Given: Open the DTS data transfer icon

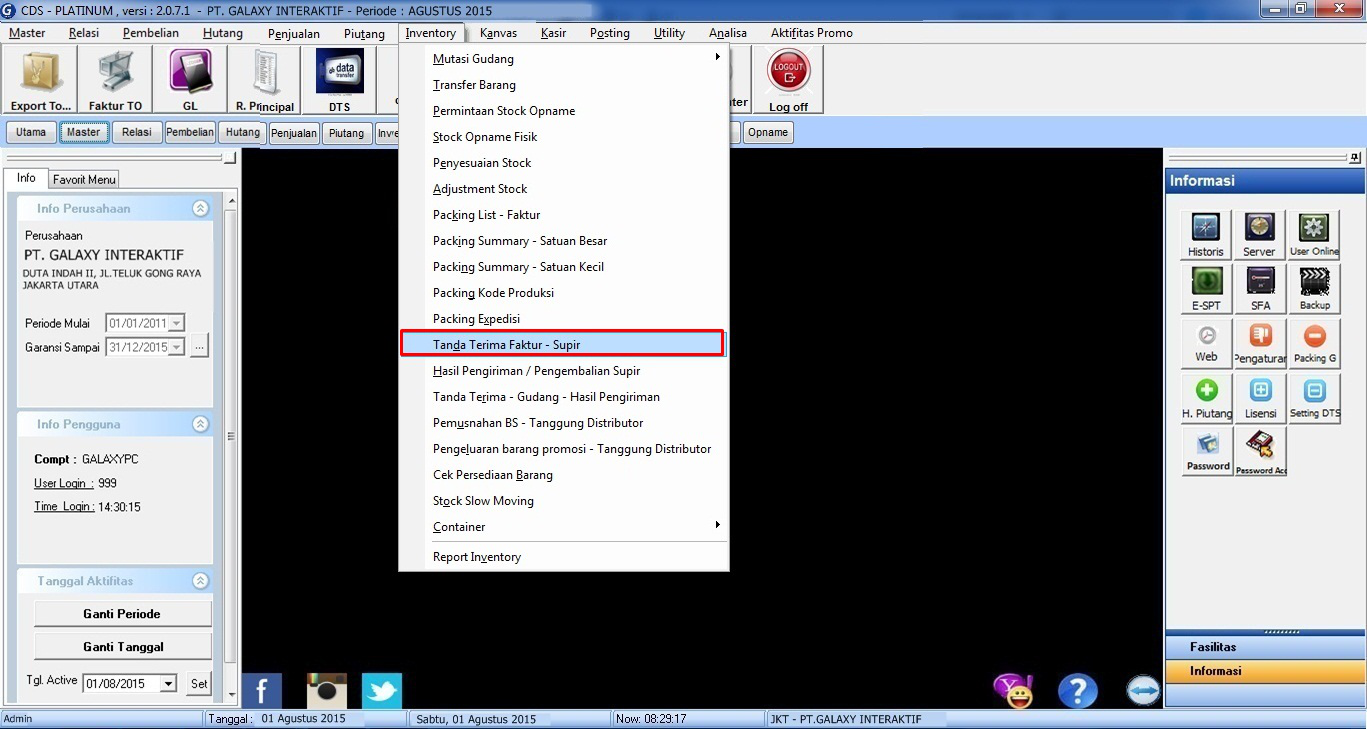Looking at the screenshot, I should click(x=339, y=80).
